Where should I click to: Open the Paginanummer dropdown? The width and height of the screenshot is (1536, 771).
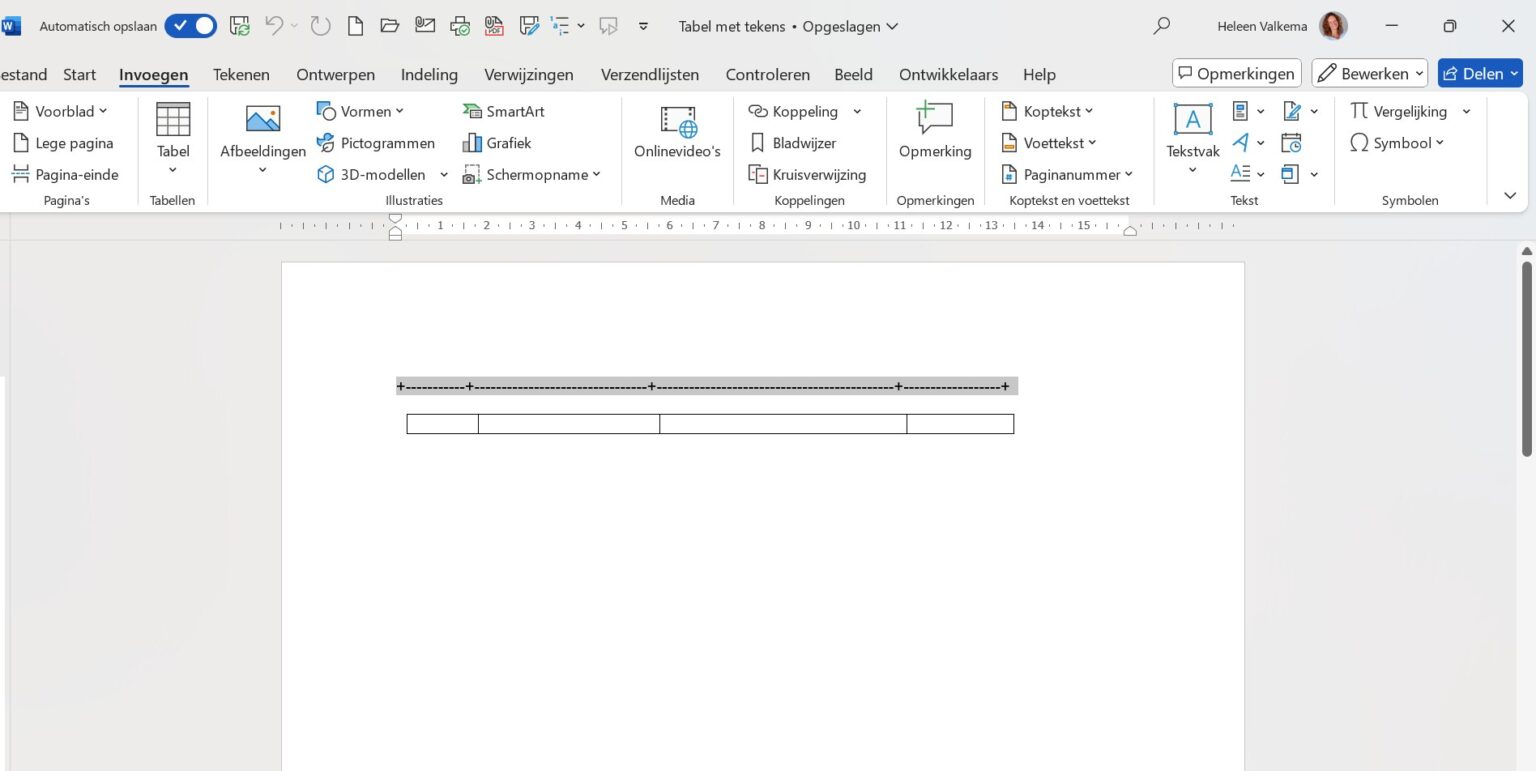pyautogui.click(x=1068, y=174)
